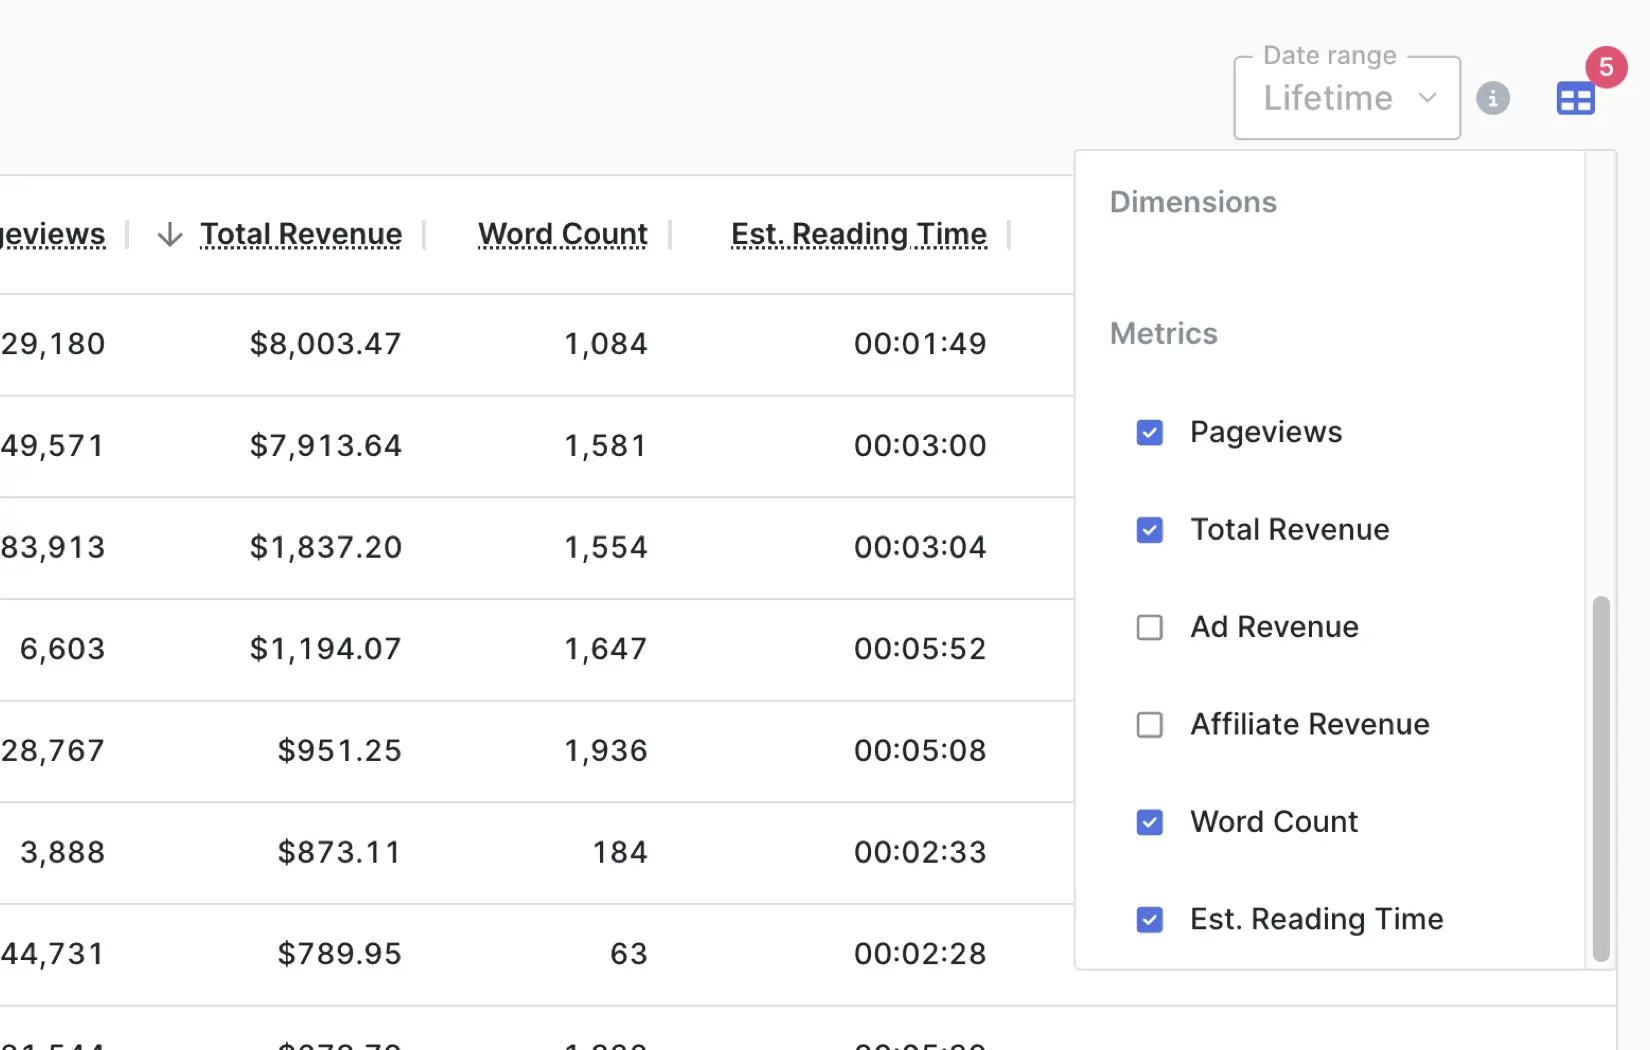Click the chevron in the Lifetime dropdown
Screen dimensions: 1650x1050
pyautogui.click(x=1427, y=98)
